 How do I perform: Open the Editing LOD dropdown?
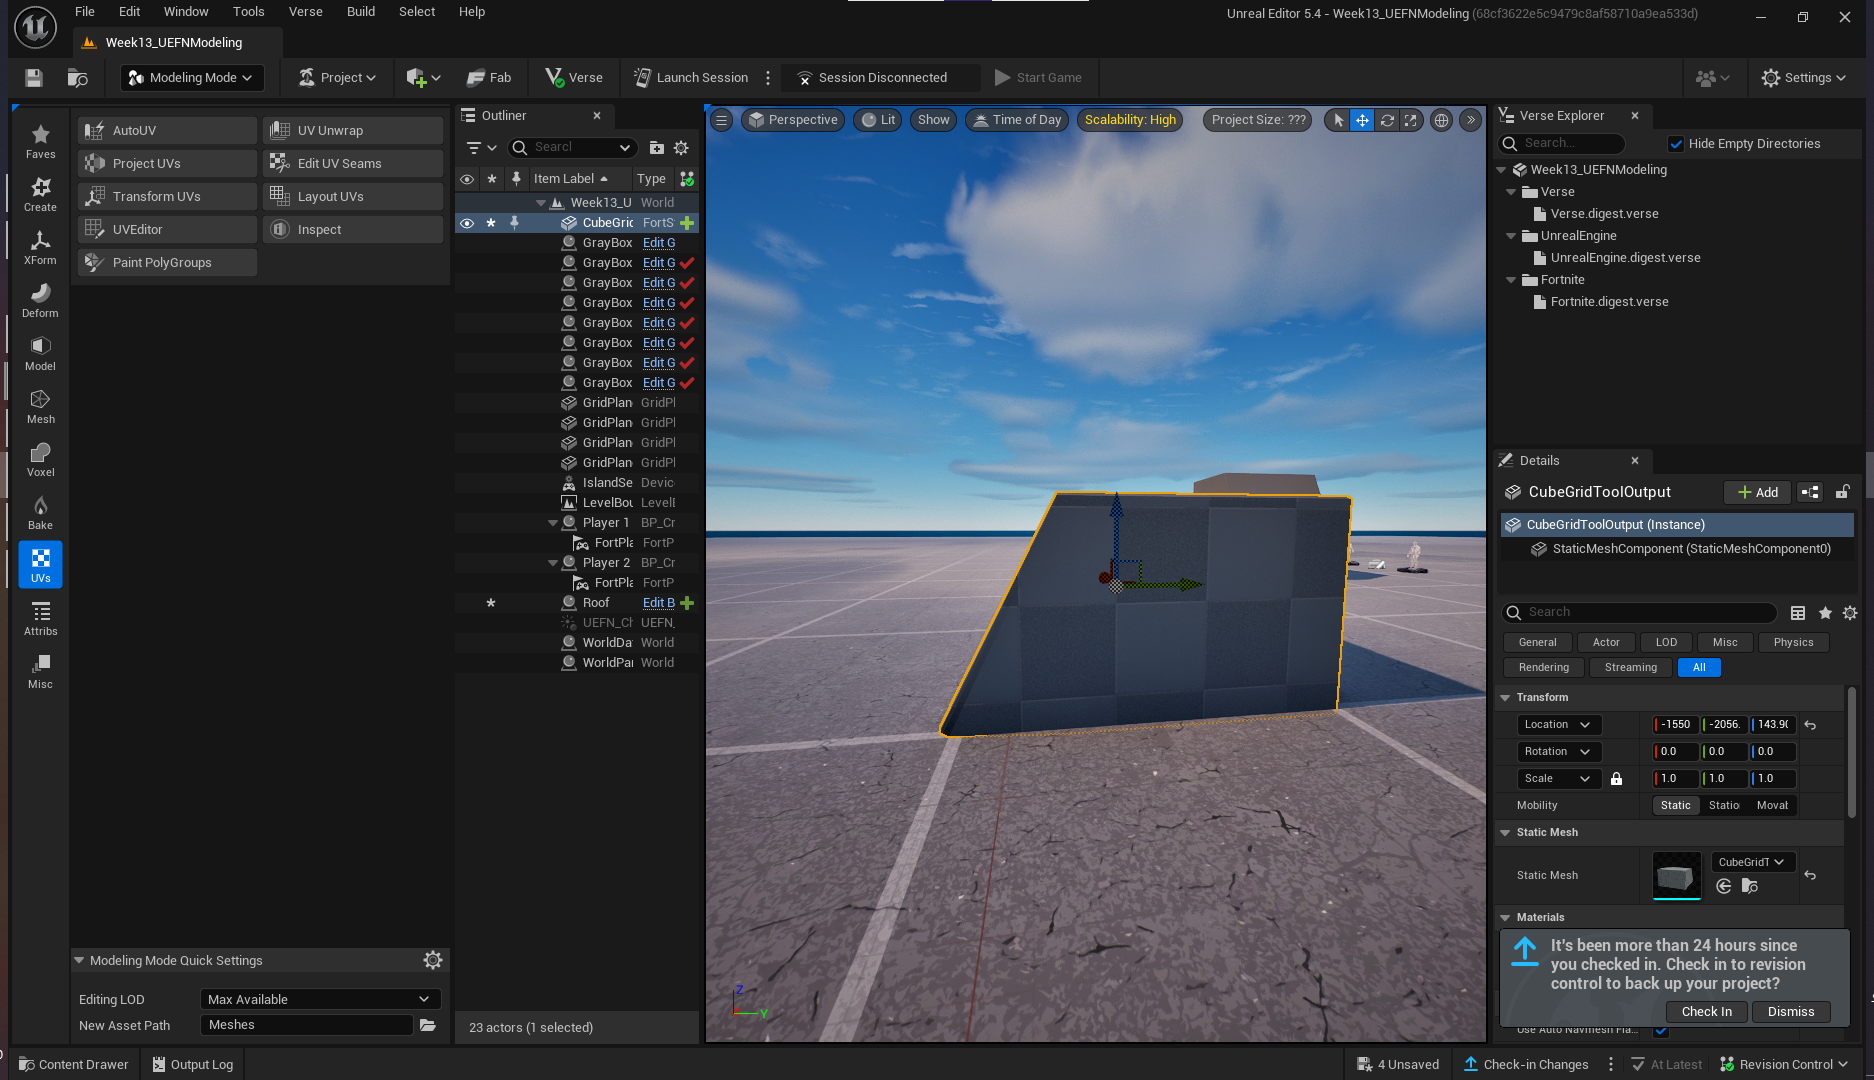(320, 999)
